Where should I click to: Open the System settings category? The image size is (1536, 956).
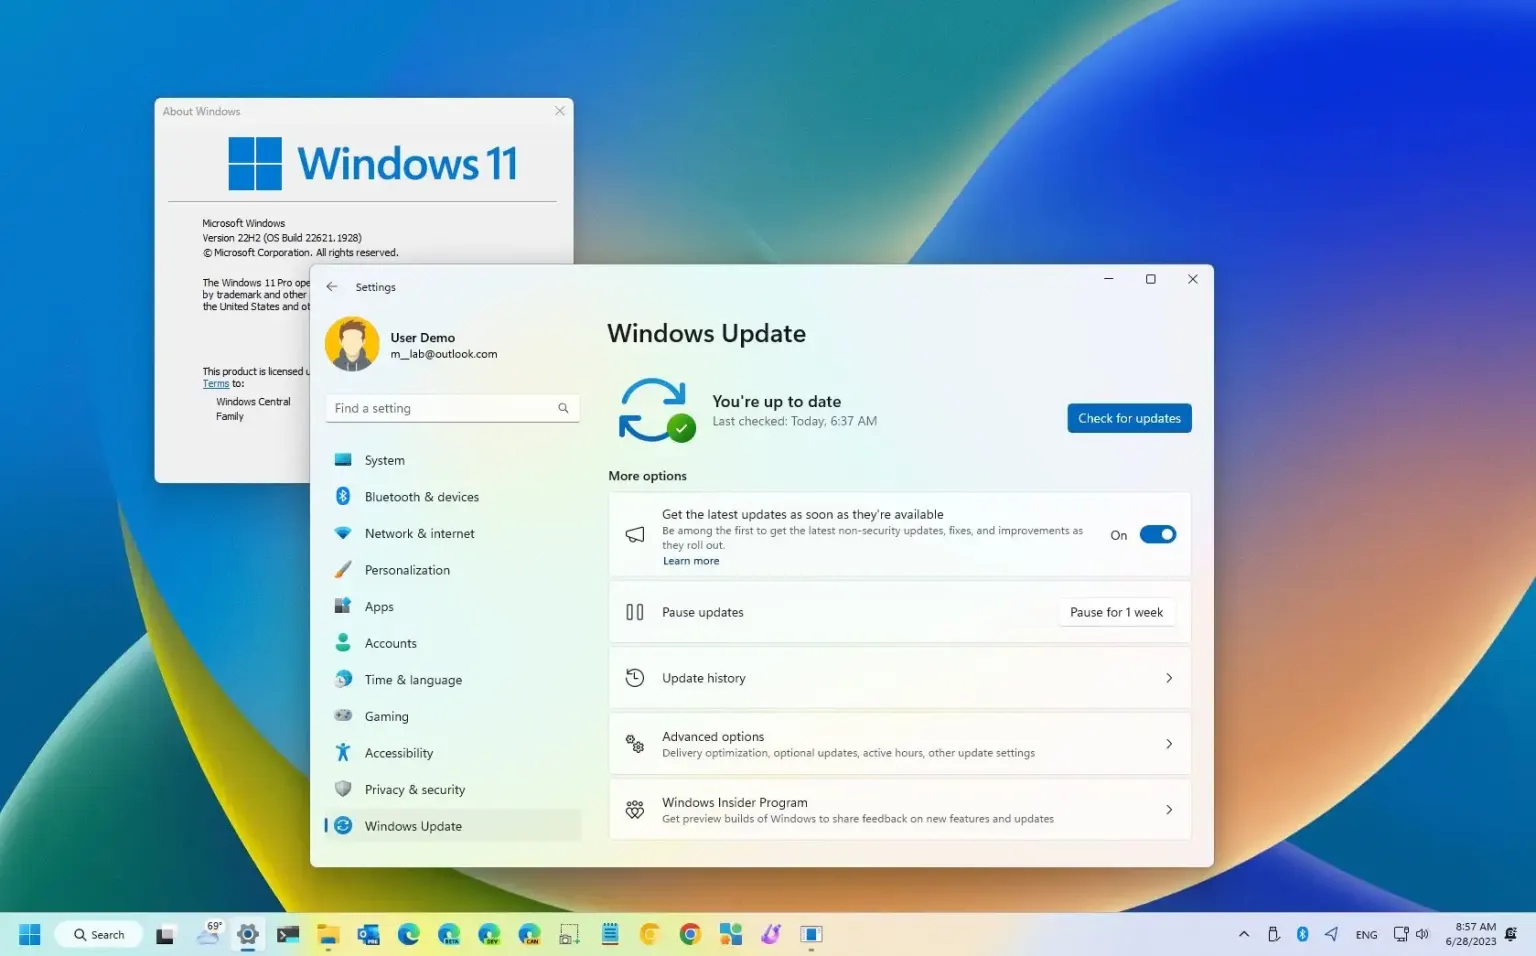452,460
